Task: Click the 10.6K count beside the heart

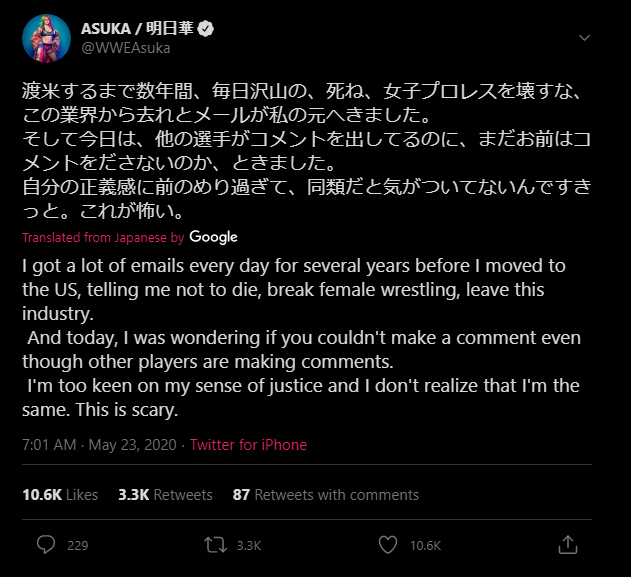Action: point(425,546)
